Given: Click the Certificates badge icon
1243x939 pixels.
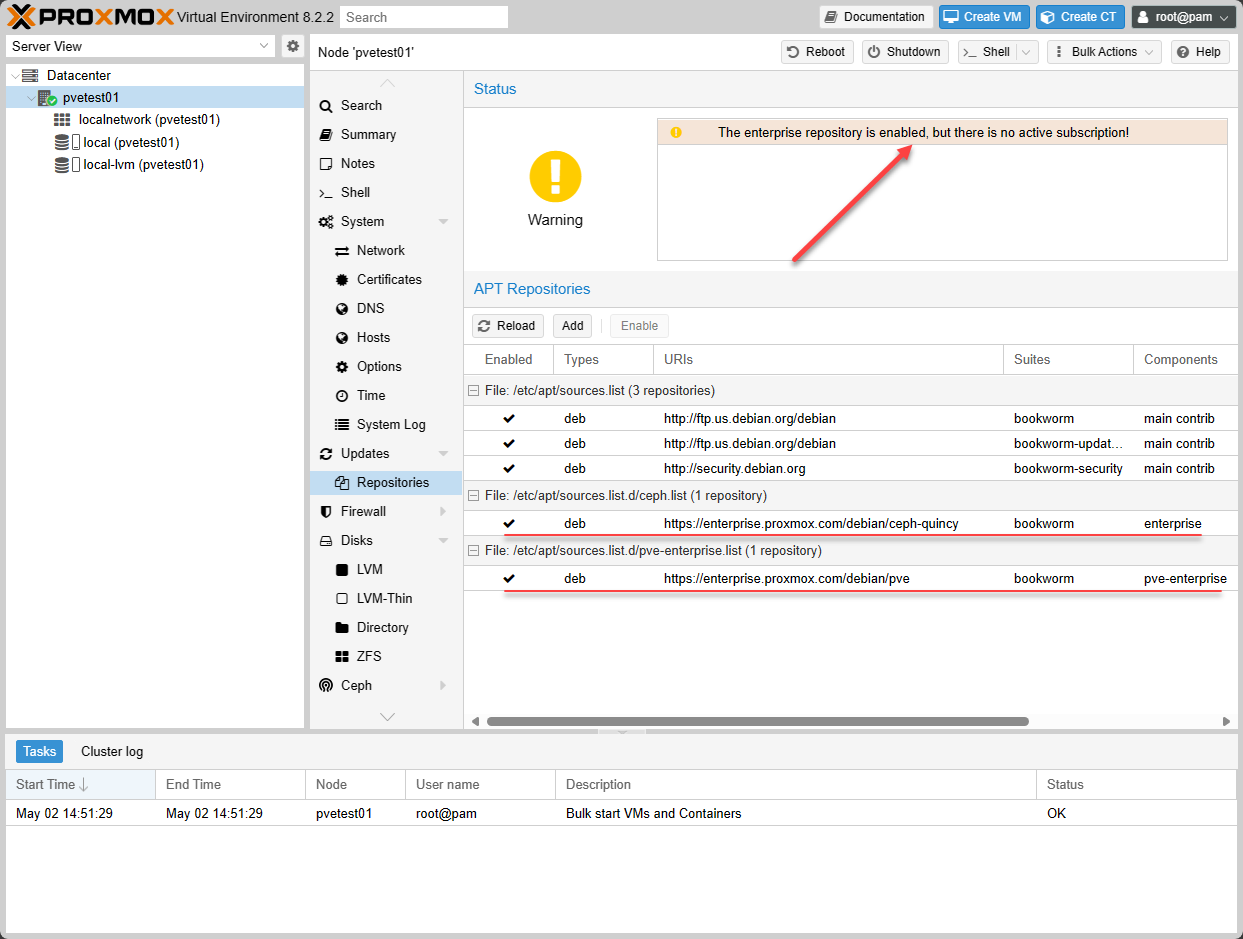Looking at the screenshot, I should [x=342, y=280].
